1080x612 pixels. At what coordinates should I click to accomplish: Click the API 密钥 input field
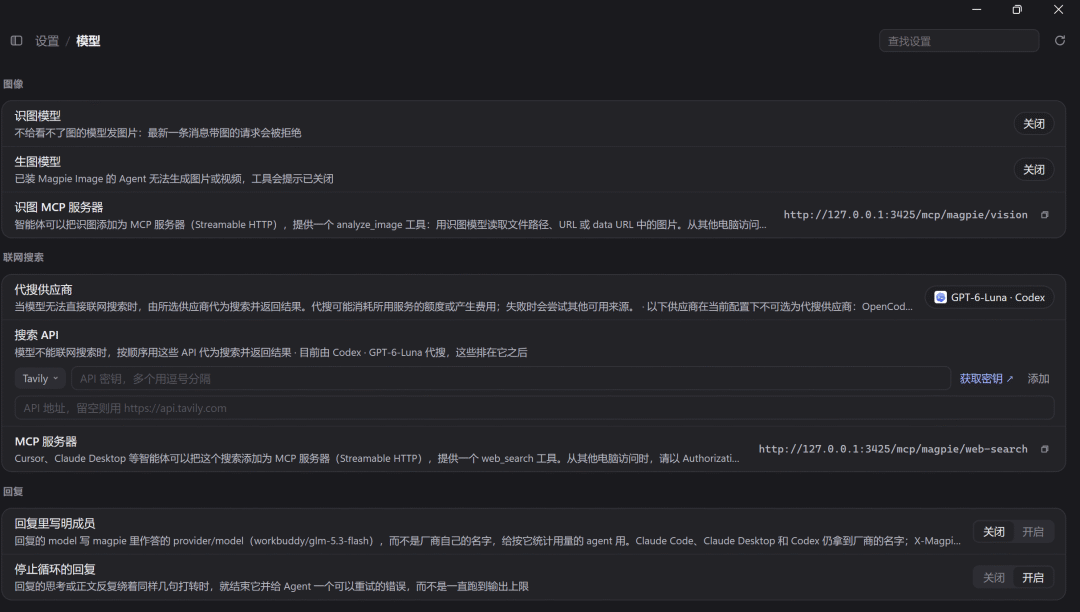click(511, 379)
